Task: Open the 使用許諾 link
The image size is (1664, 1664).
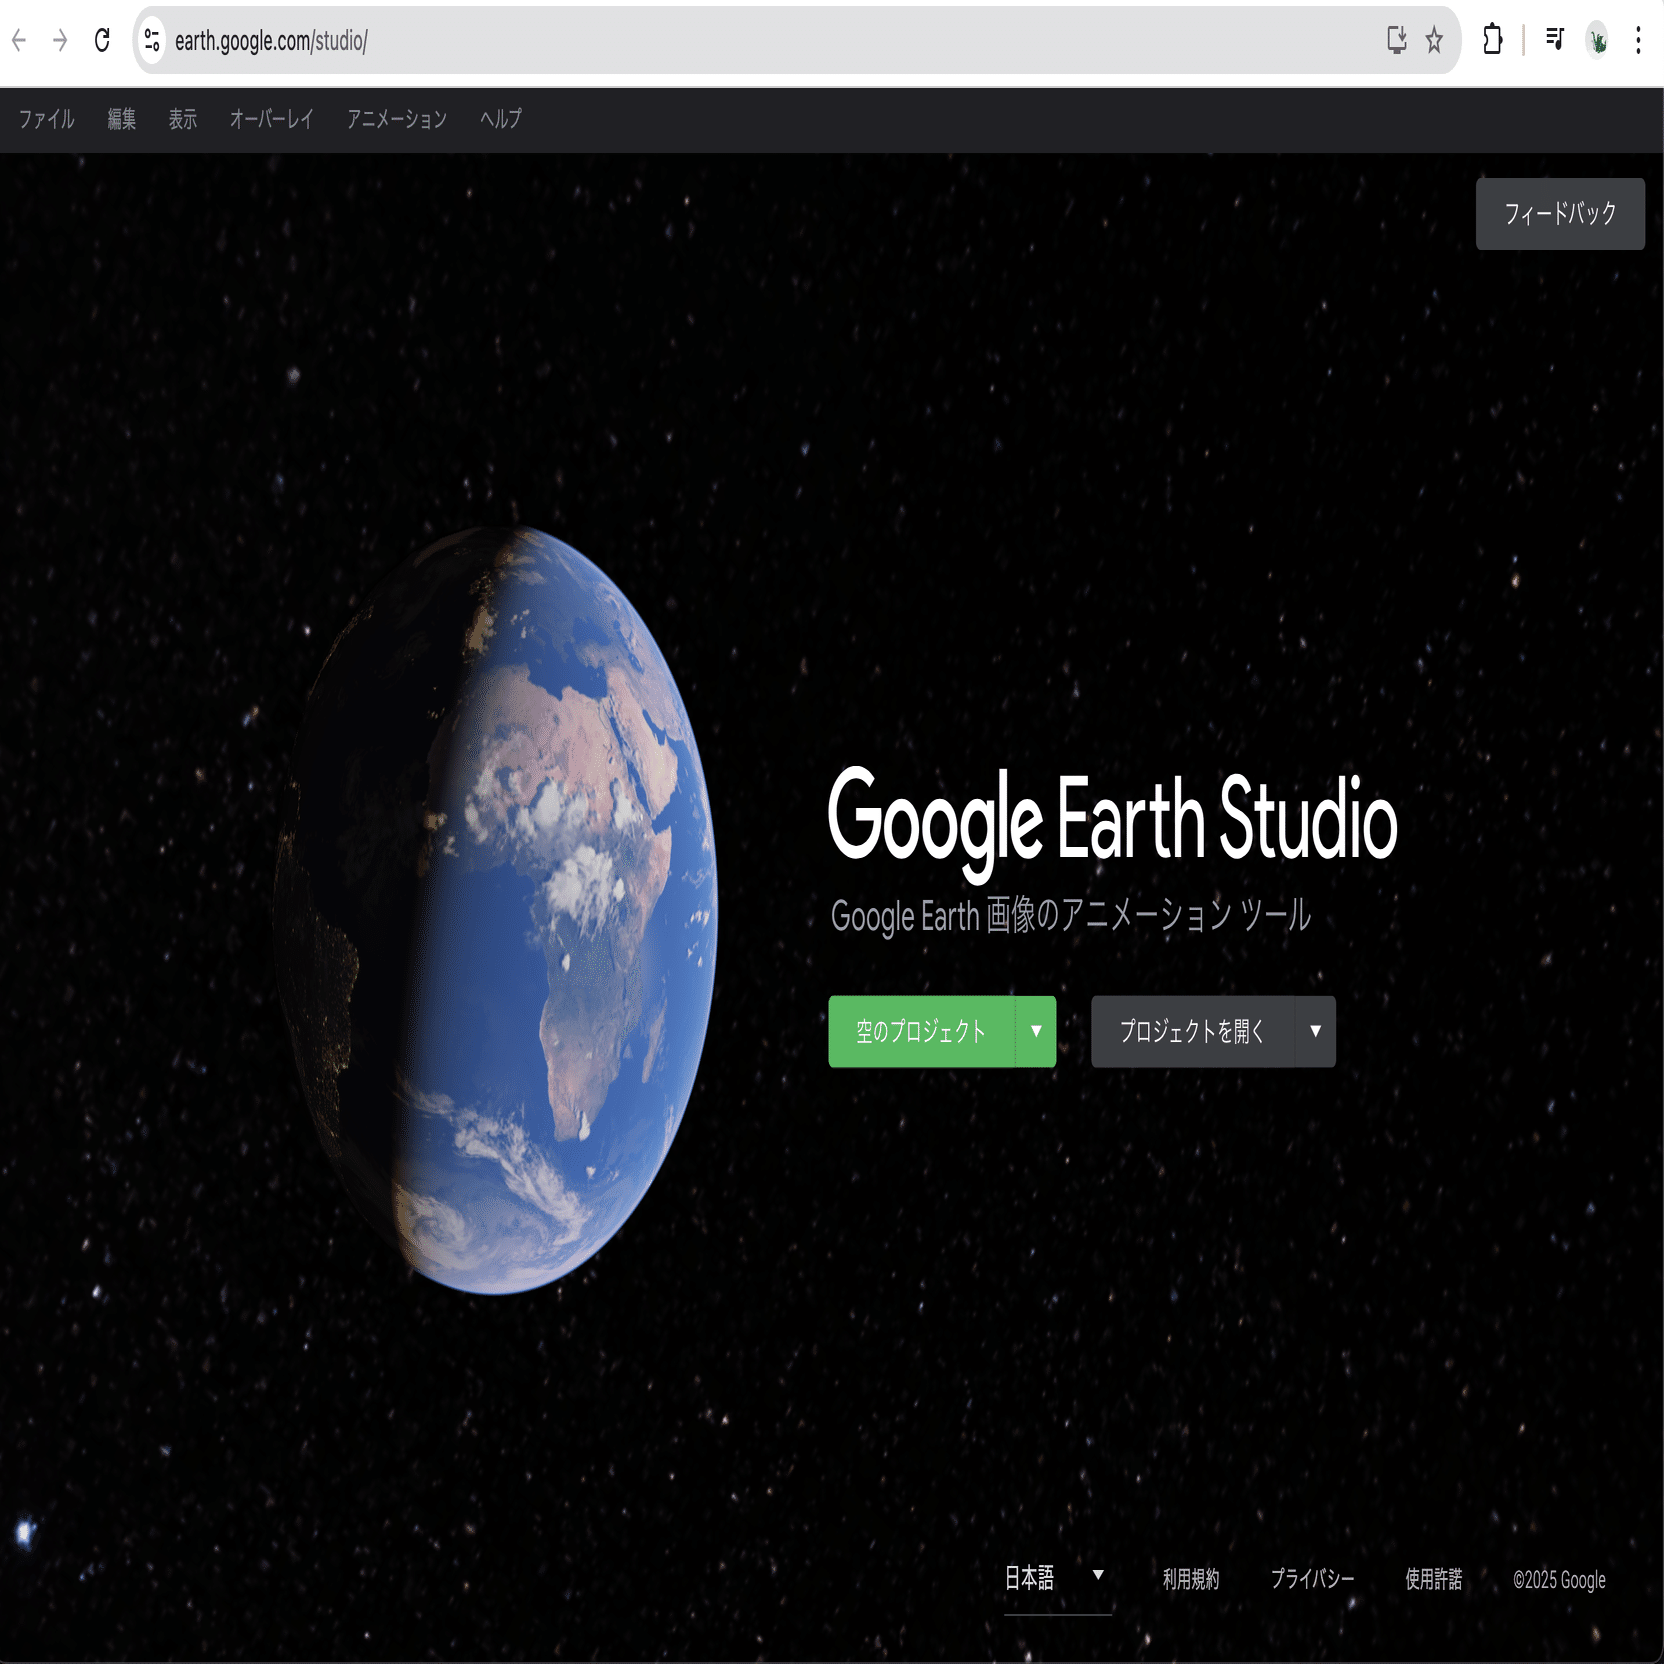Action: (1434, 1579)
